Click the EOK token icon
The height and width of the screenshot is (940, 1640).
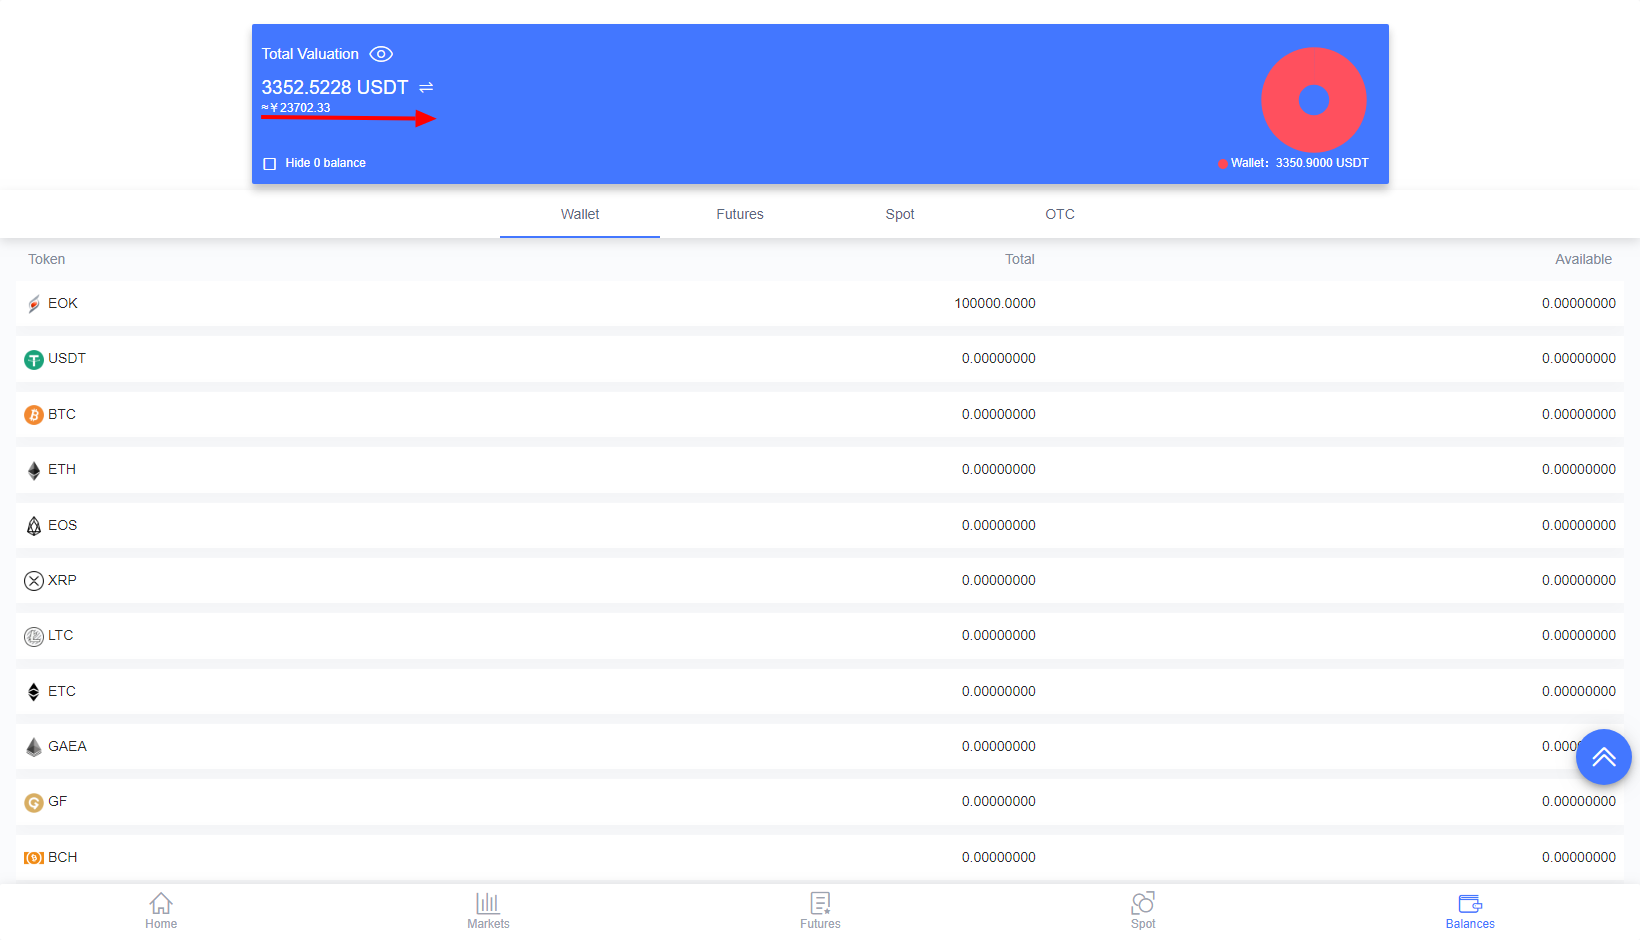pyautogui.click(x=34, y=304)
